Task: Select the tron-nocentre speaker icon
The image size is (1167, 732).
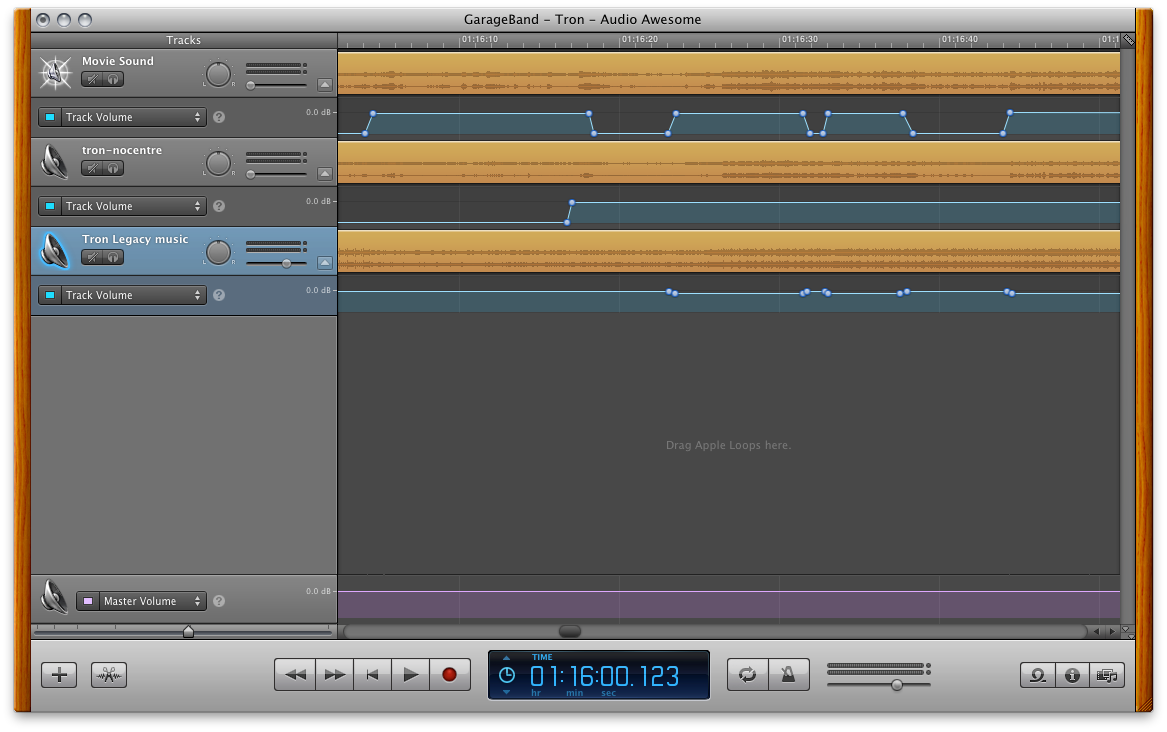Action: click(55, 161)
